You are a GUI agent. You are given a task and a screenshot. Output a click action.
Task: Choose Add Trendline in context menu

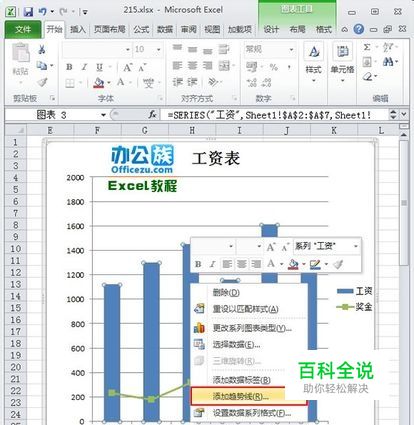pos(249,396)
